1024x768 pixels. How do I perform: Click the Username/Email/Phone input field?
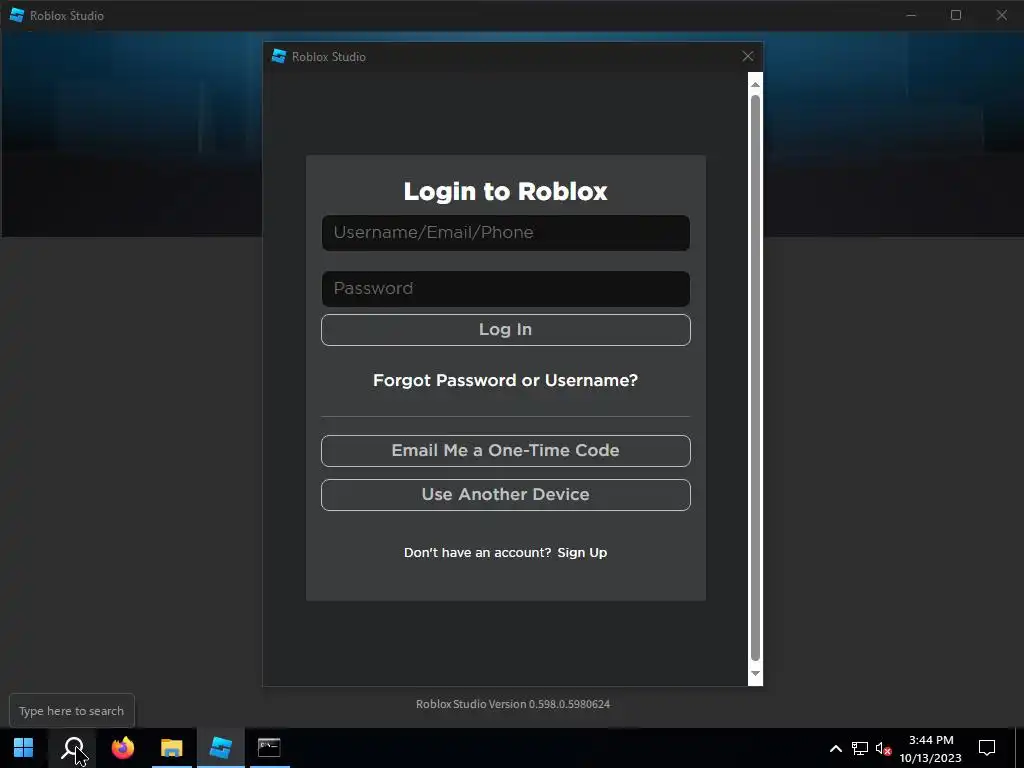coord(505,232)
